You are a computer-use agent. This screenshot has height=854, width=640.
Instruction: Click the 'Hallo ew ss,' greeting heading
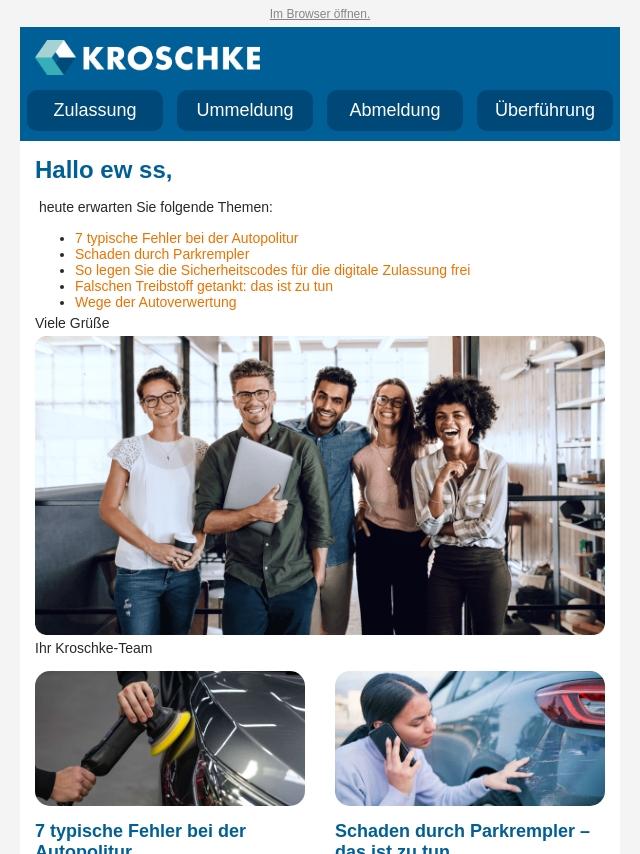103,170
